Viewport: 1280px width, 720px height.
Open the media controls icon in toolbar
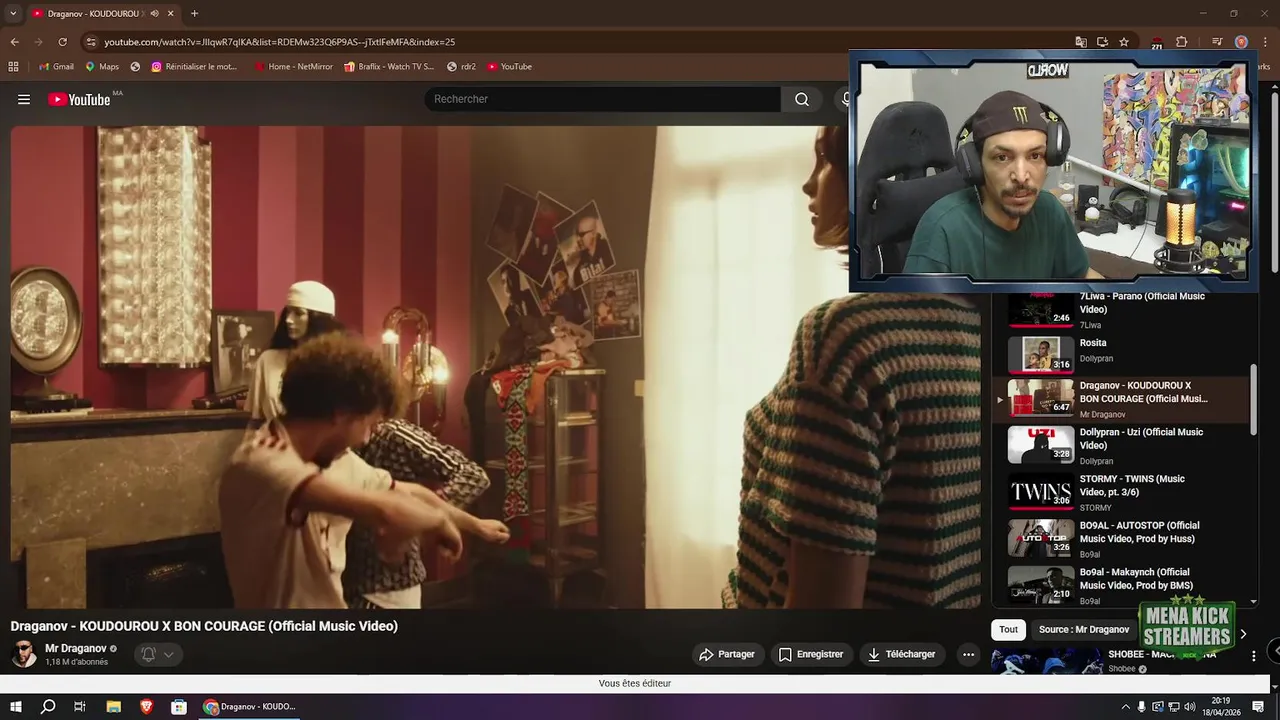click(1217, 42)
